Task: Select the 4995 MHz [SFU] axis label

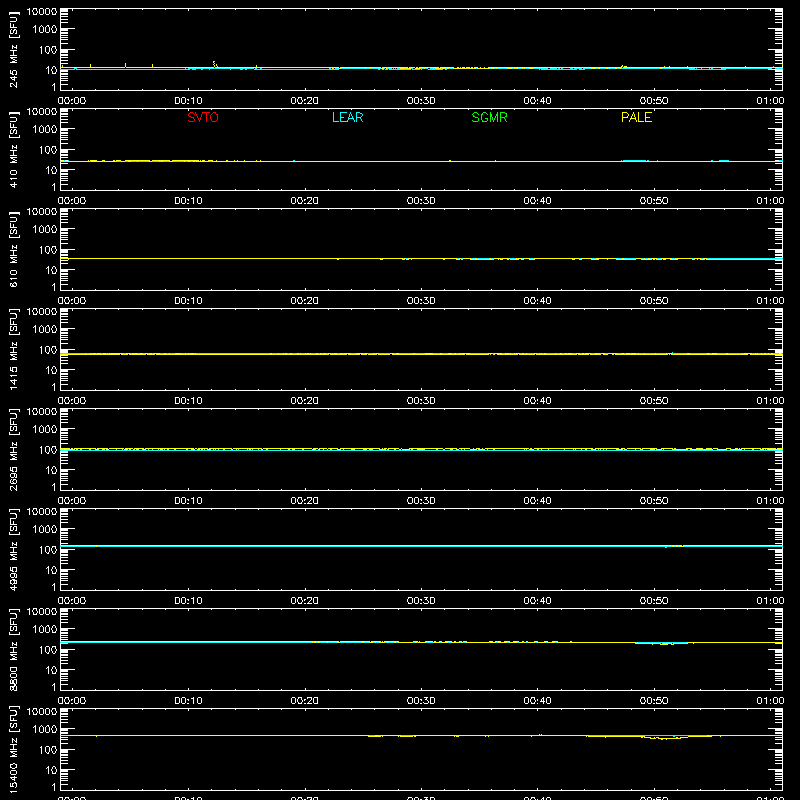Action: click(x=14, y=549)
